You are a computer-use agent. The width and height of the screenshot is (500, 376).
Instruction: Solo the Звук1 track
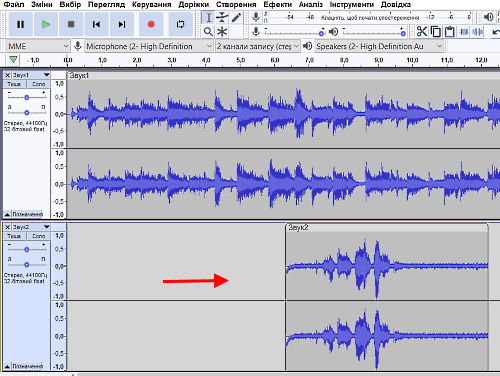(x=38, y=84)
